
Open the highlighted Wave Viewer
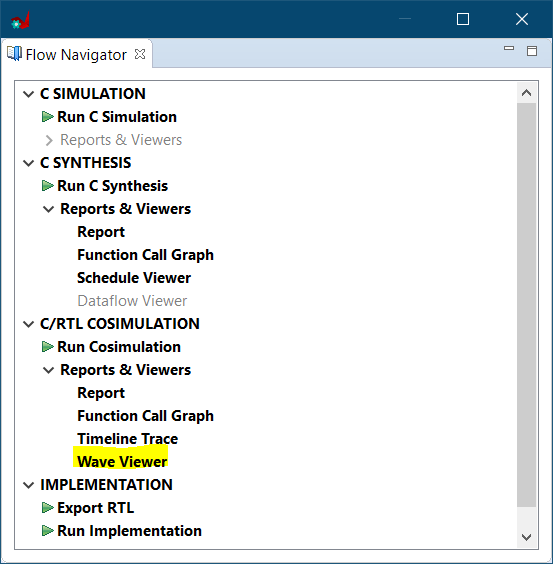[x=122, y=462]
